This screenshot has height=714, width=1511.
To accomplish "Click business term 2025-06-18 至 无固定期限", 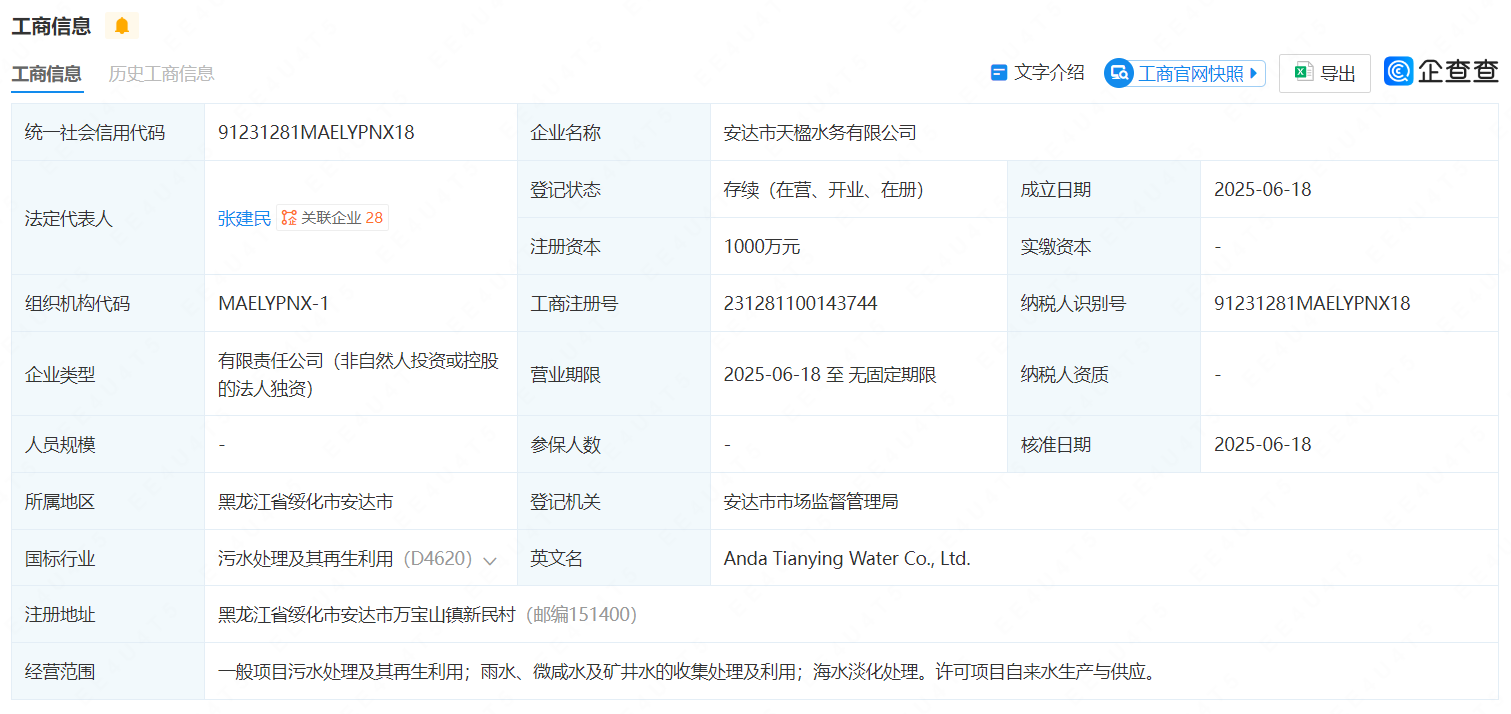I will 830,375.
